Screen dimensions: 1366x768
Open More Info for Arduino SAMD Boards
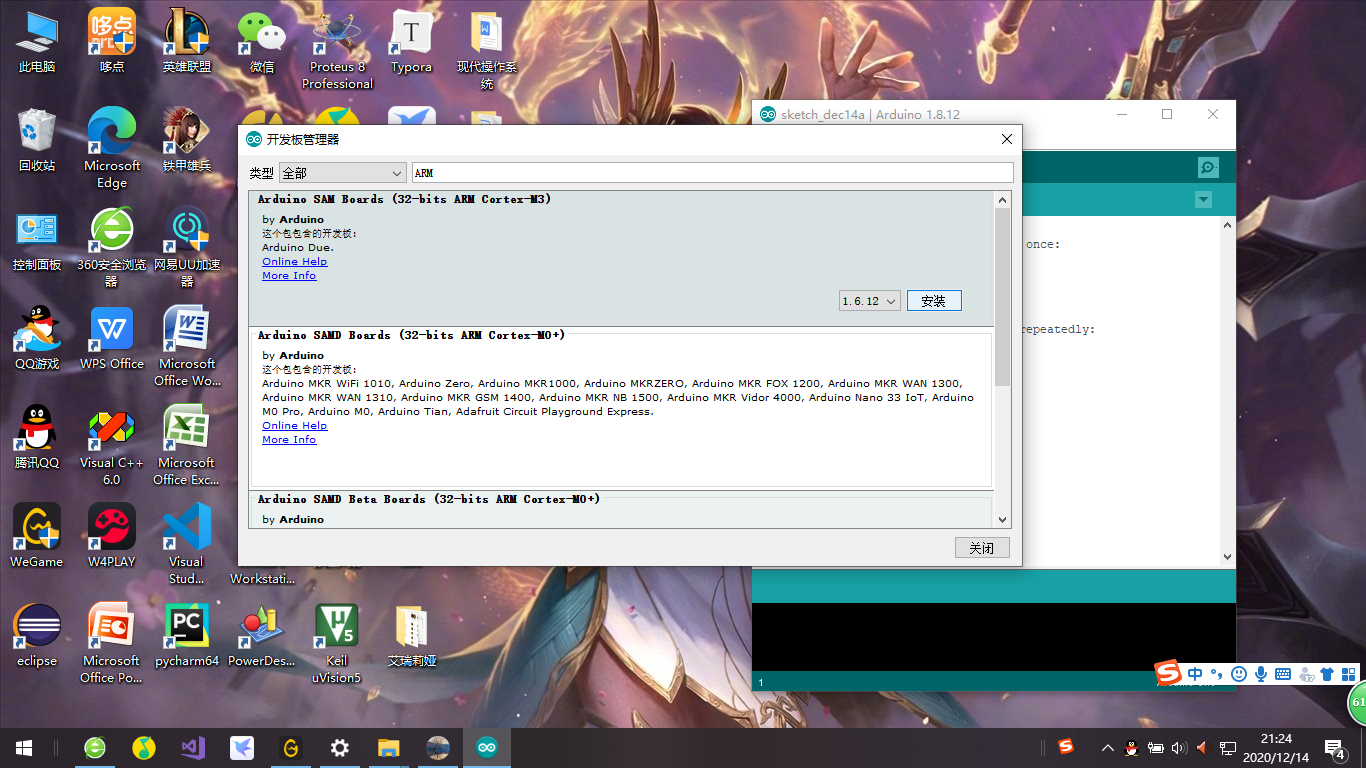pos(289,440)
